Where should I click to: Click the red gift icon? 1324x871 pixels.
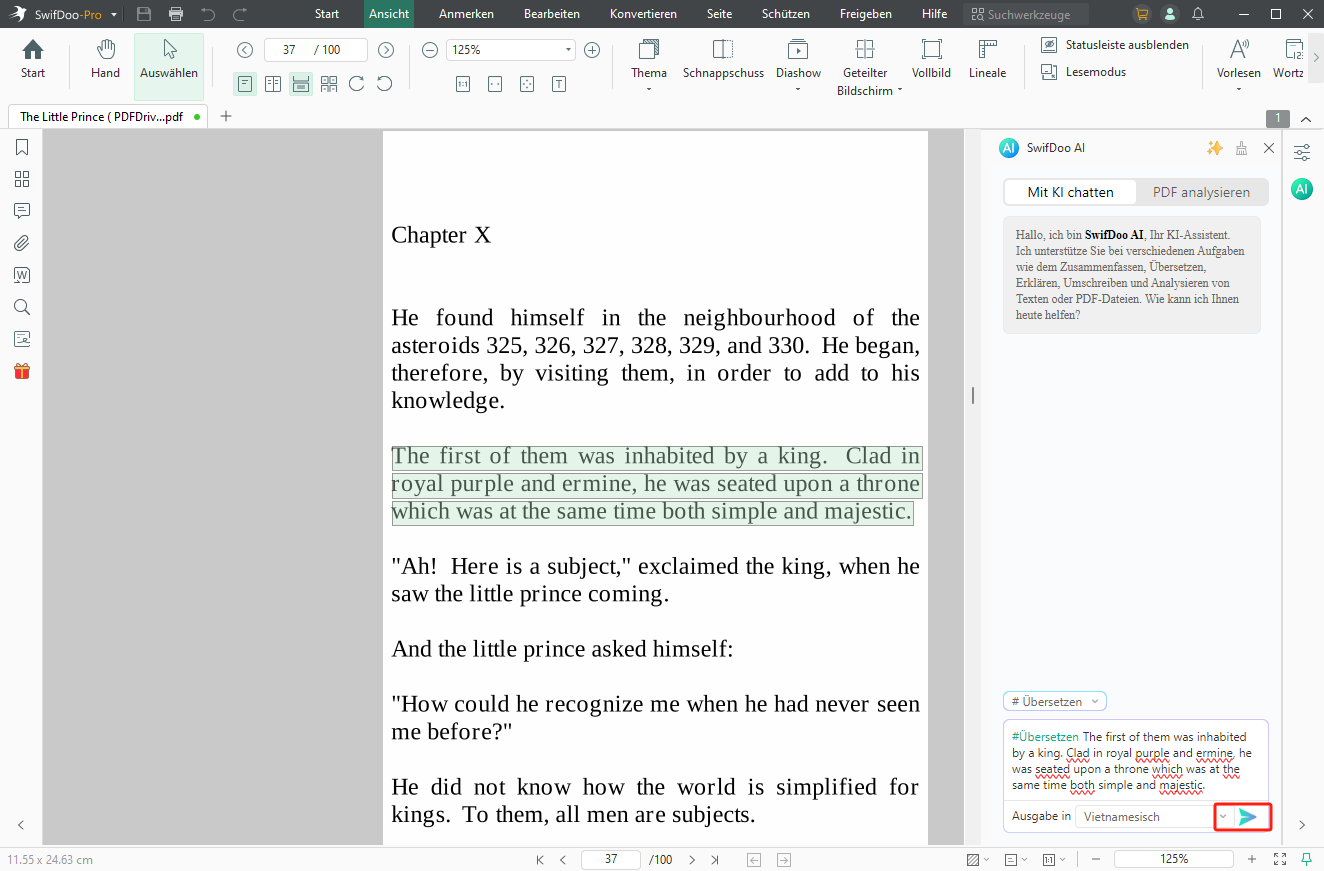click(x=22, y=371)
